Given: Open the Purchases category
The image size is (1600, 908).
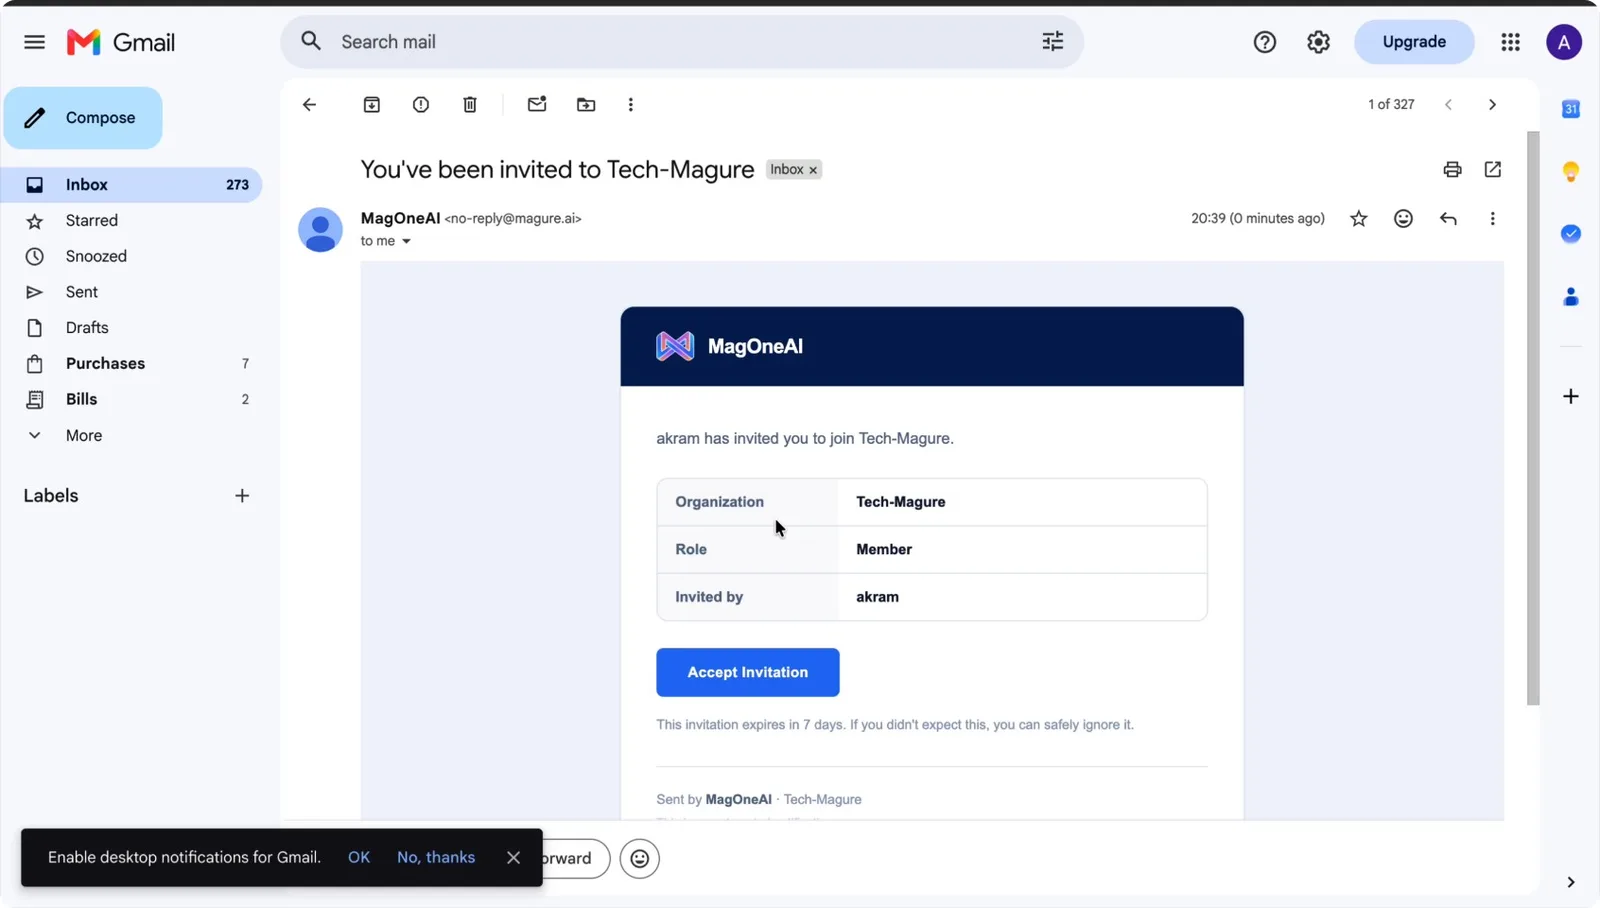Looking at the screenshot, I should pyautogui.click(x=131, y=363).
